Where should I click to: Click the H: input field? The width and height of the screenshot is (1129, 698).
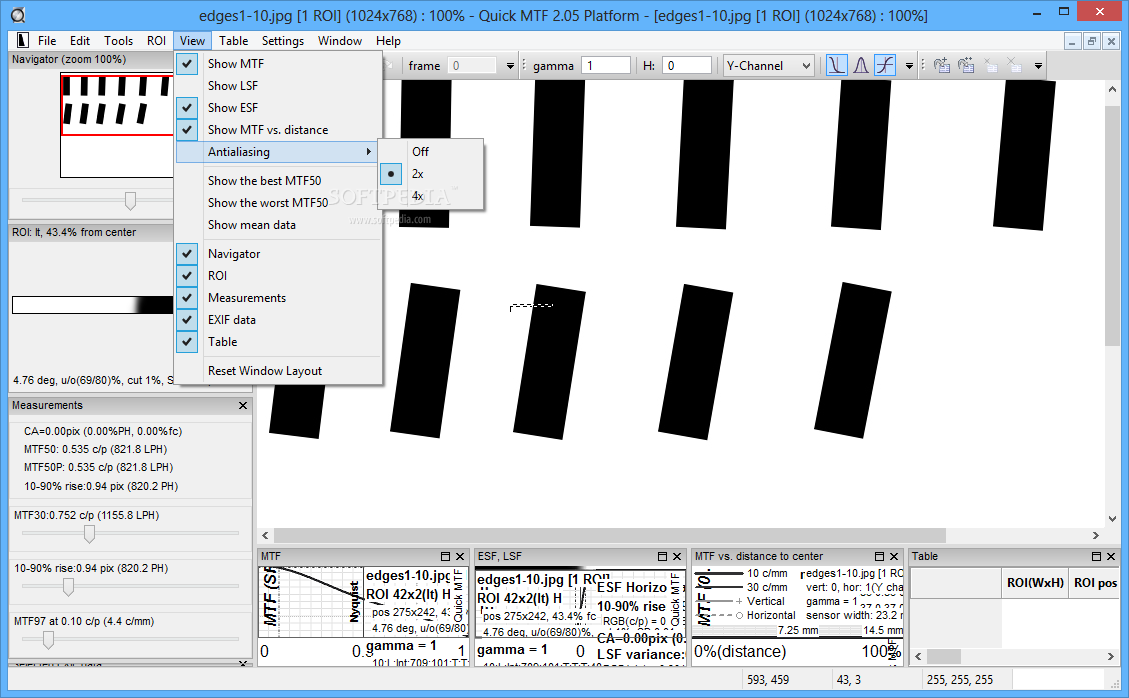[687, 66]
